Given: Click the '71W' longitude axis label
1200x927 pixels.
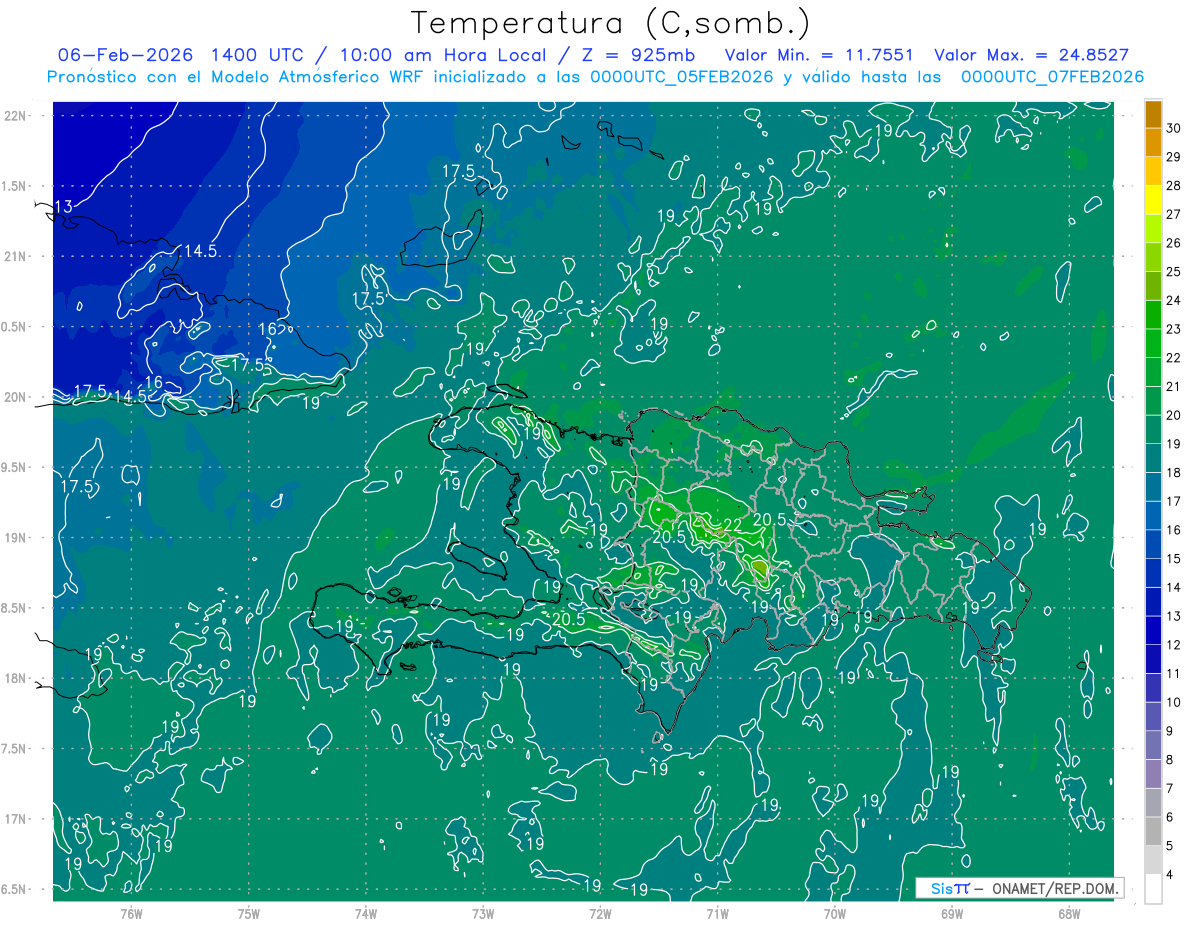Looking at the screenshot, I should [x=717, y=913].
